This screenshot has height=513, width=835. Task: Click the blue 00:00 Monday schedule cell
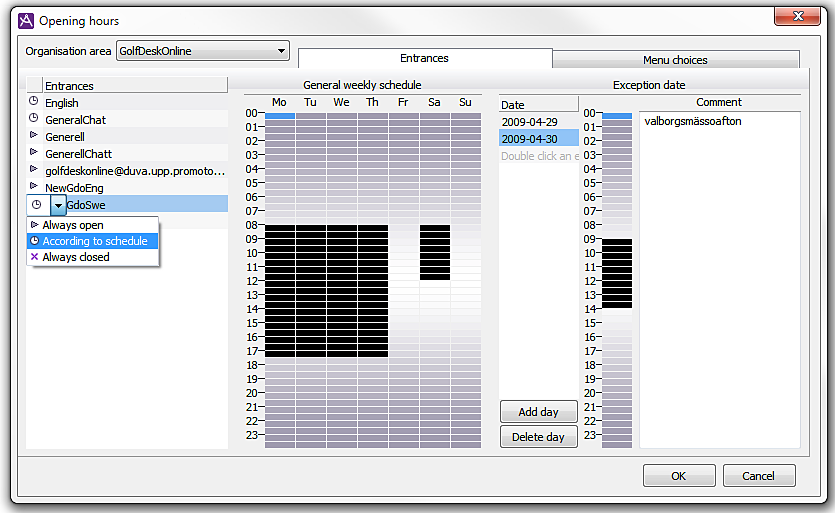(280, 116)
